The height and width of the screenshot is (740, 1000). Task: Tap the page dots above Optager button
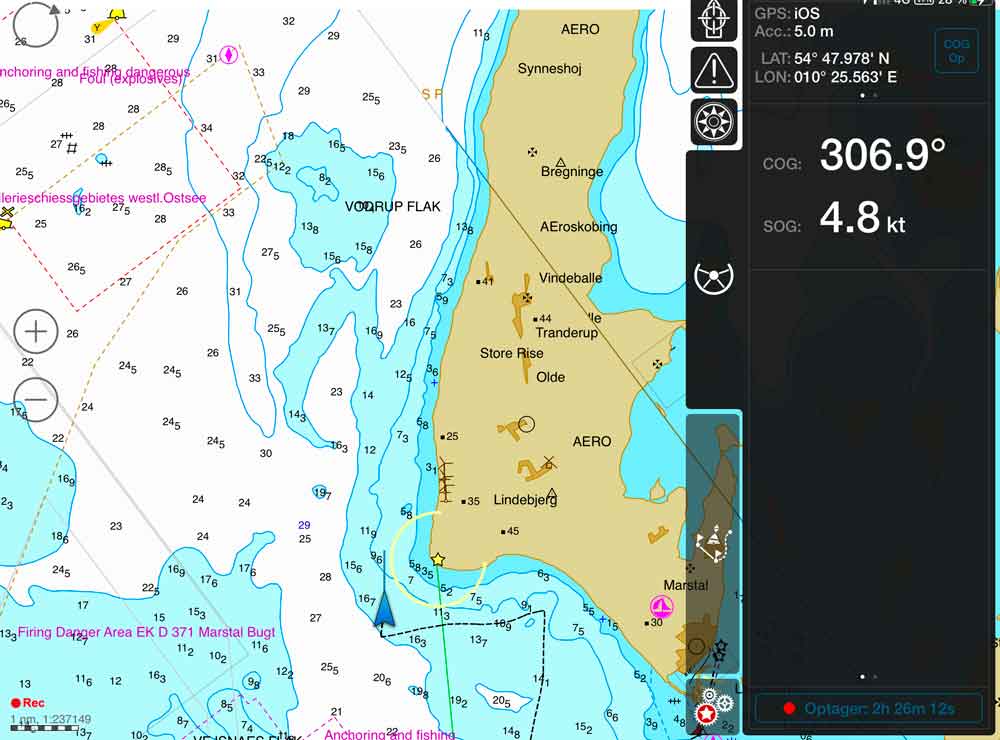pyautogui.click(x=868, y=677)
